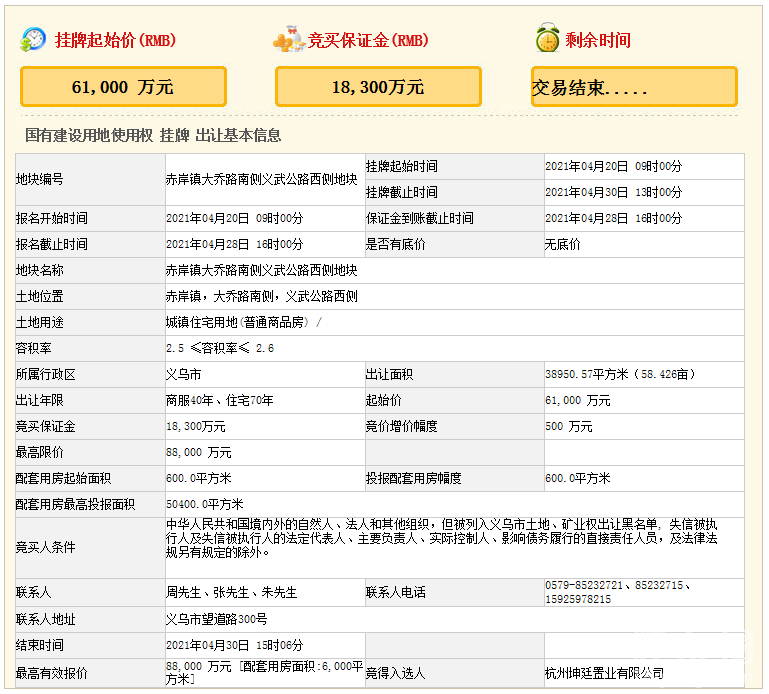Click the coins icon beside 竞买保证金
Viewport: 769px width, 694px height.
point(288,40)
